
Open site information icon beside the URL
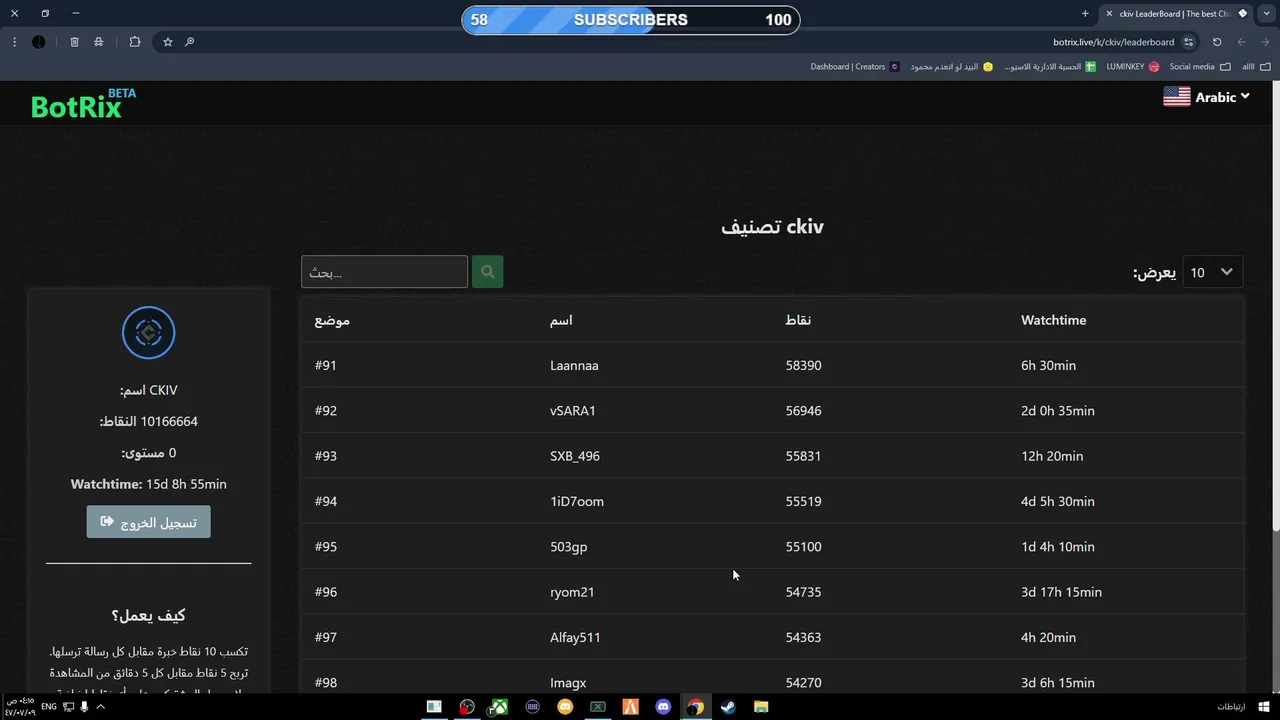click(x=1188, y=42)
